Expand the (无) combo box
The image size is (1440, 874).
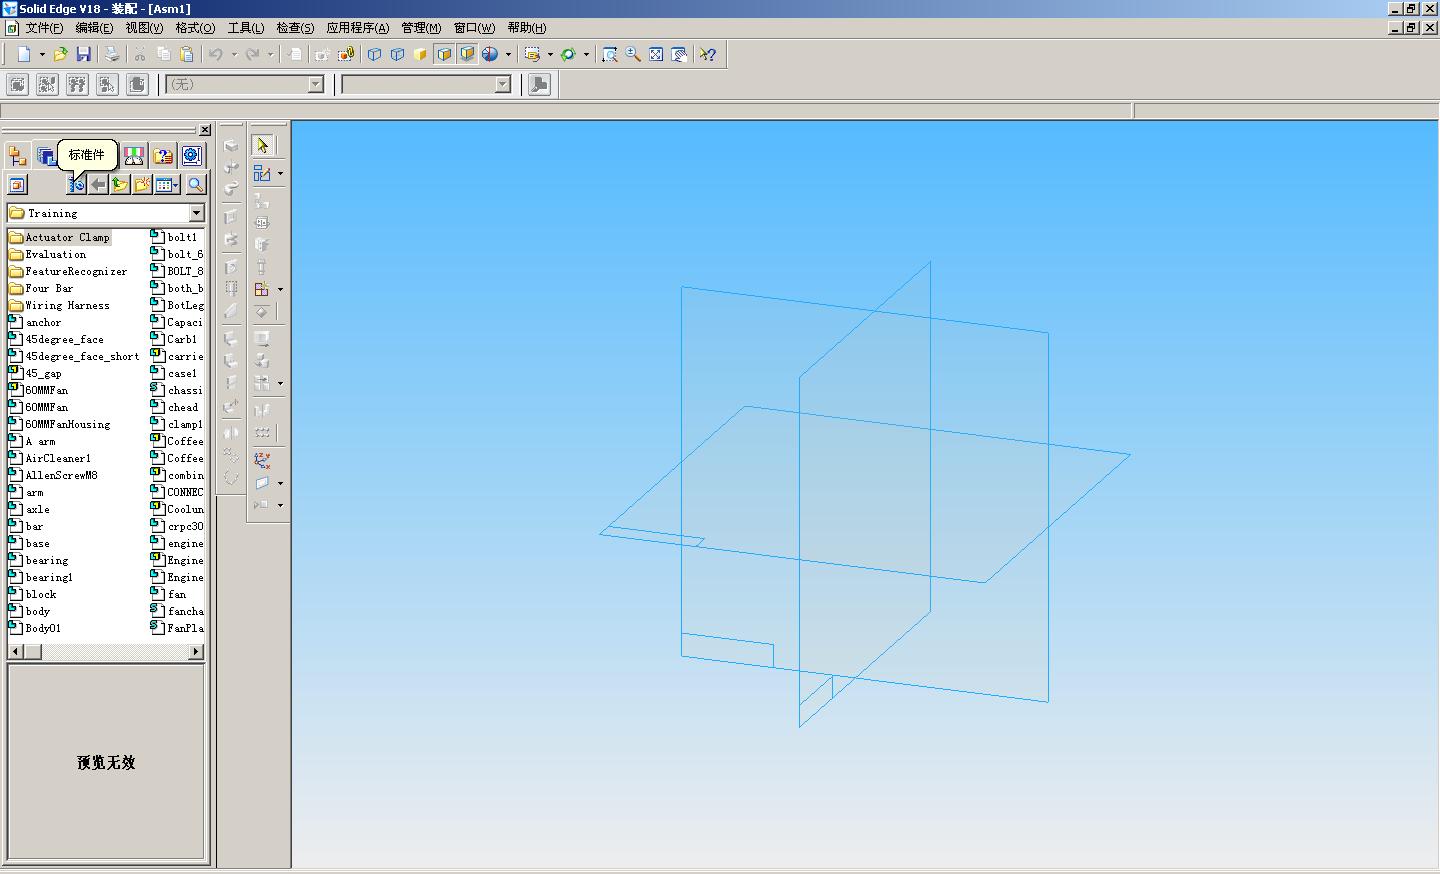pyautogui.click(x=316, y=85)
